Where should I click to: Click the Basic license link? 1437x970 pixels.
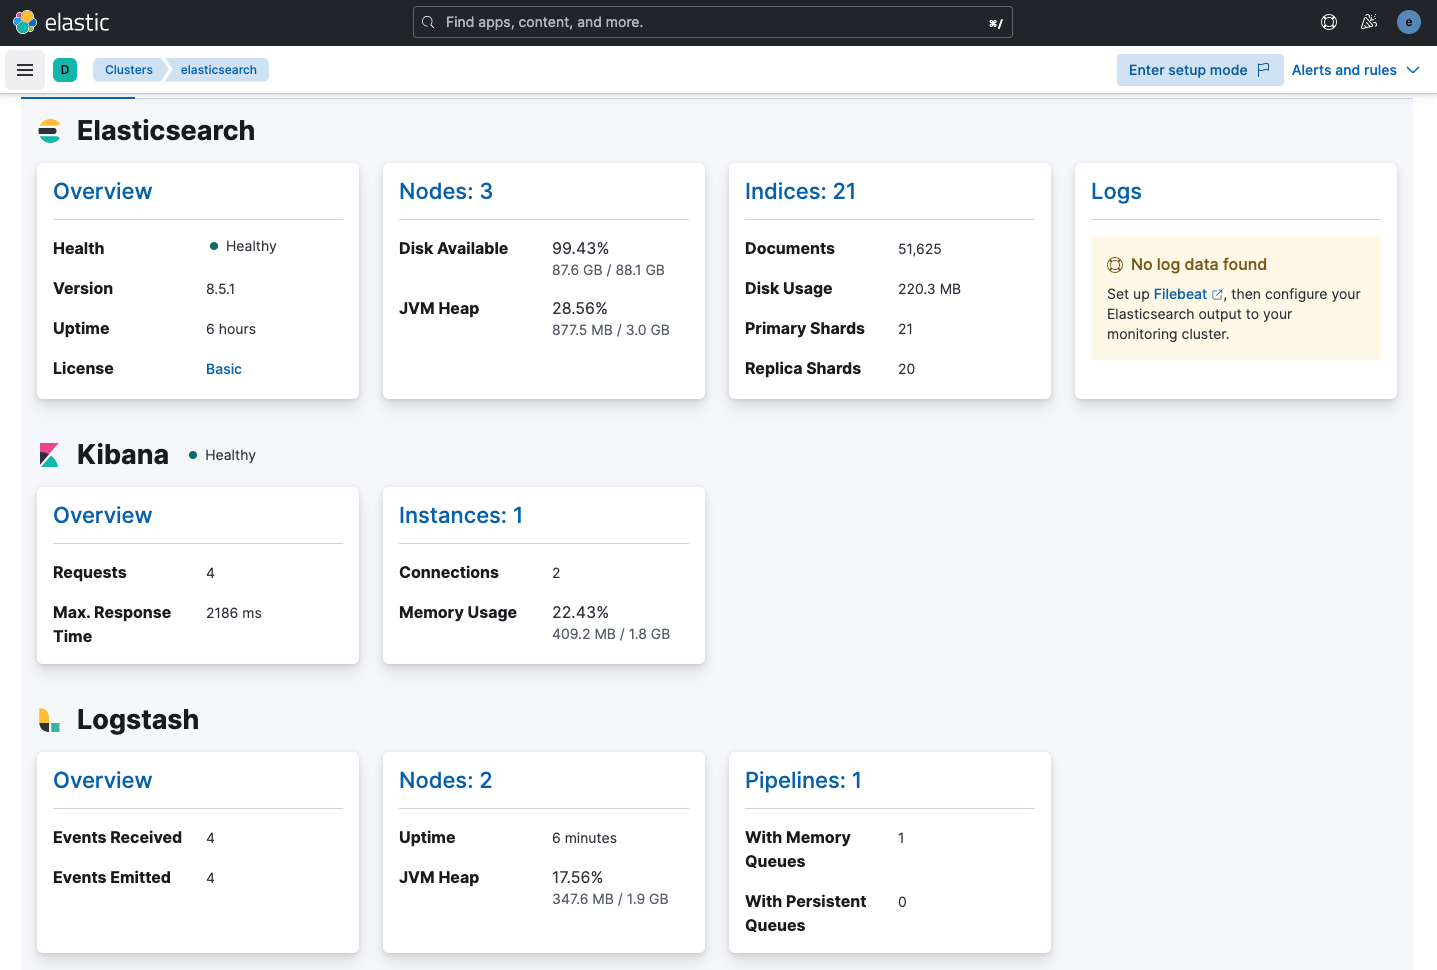(x=224, y=369)
